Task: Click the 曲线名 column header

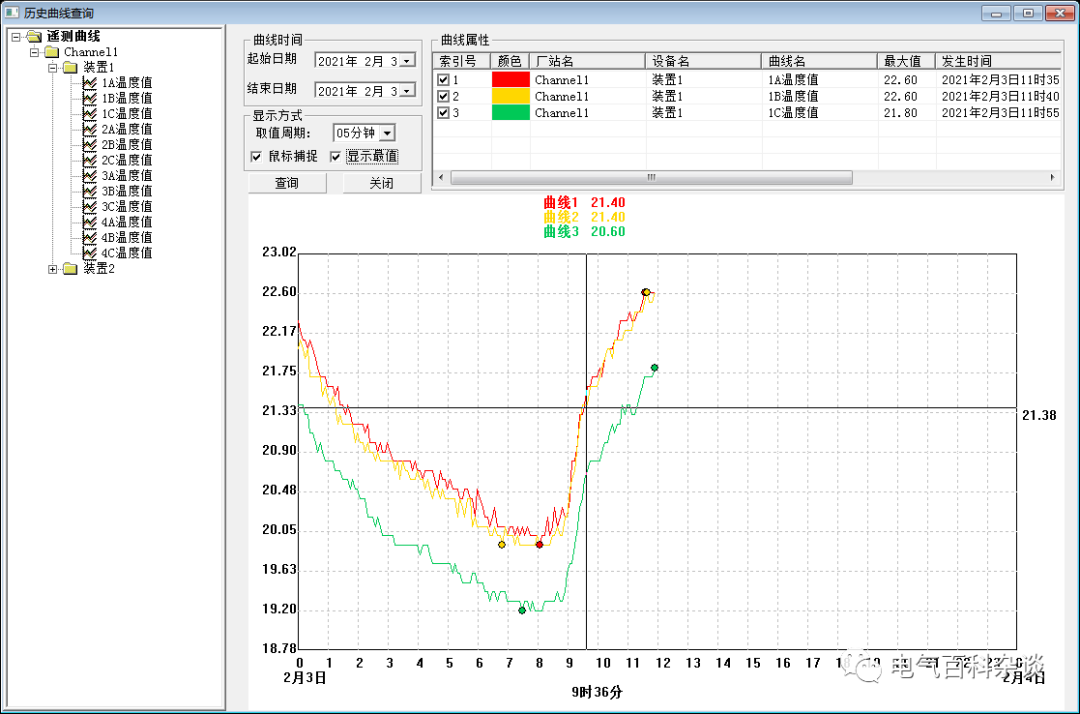Action: (x=819, y=61)
